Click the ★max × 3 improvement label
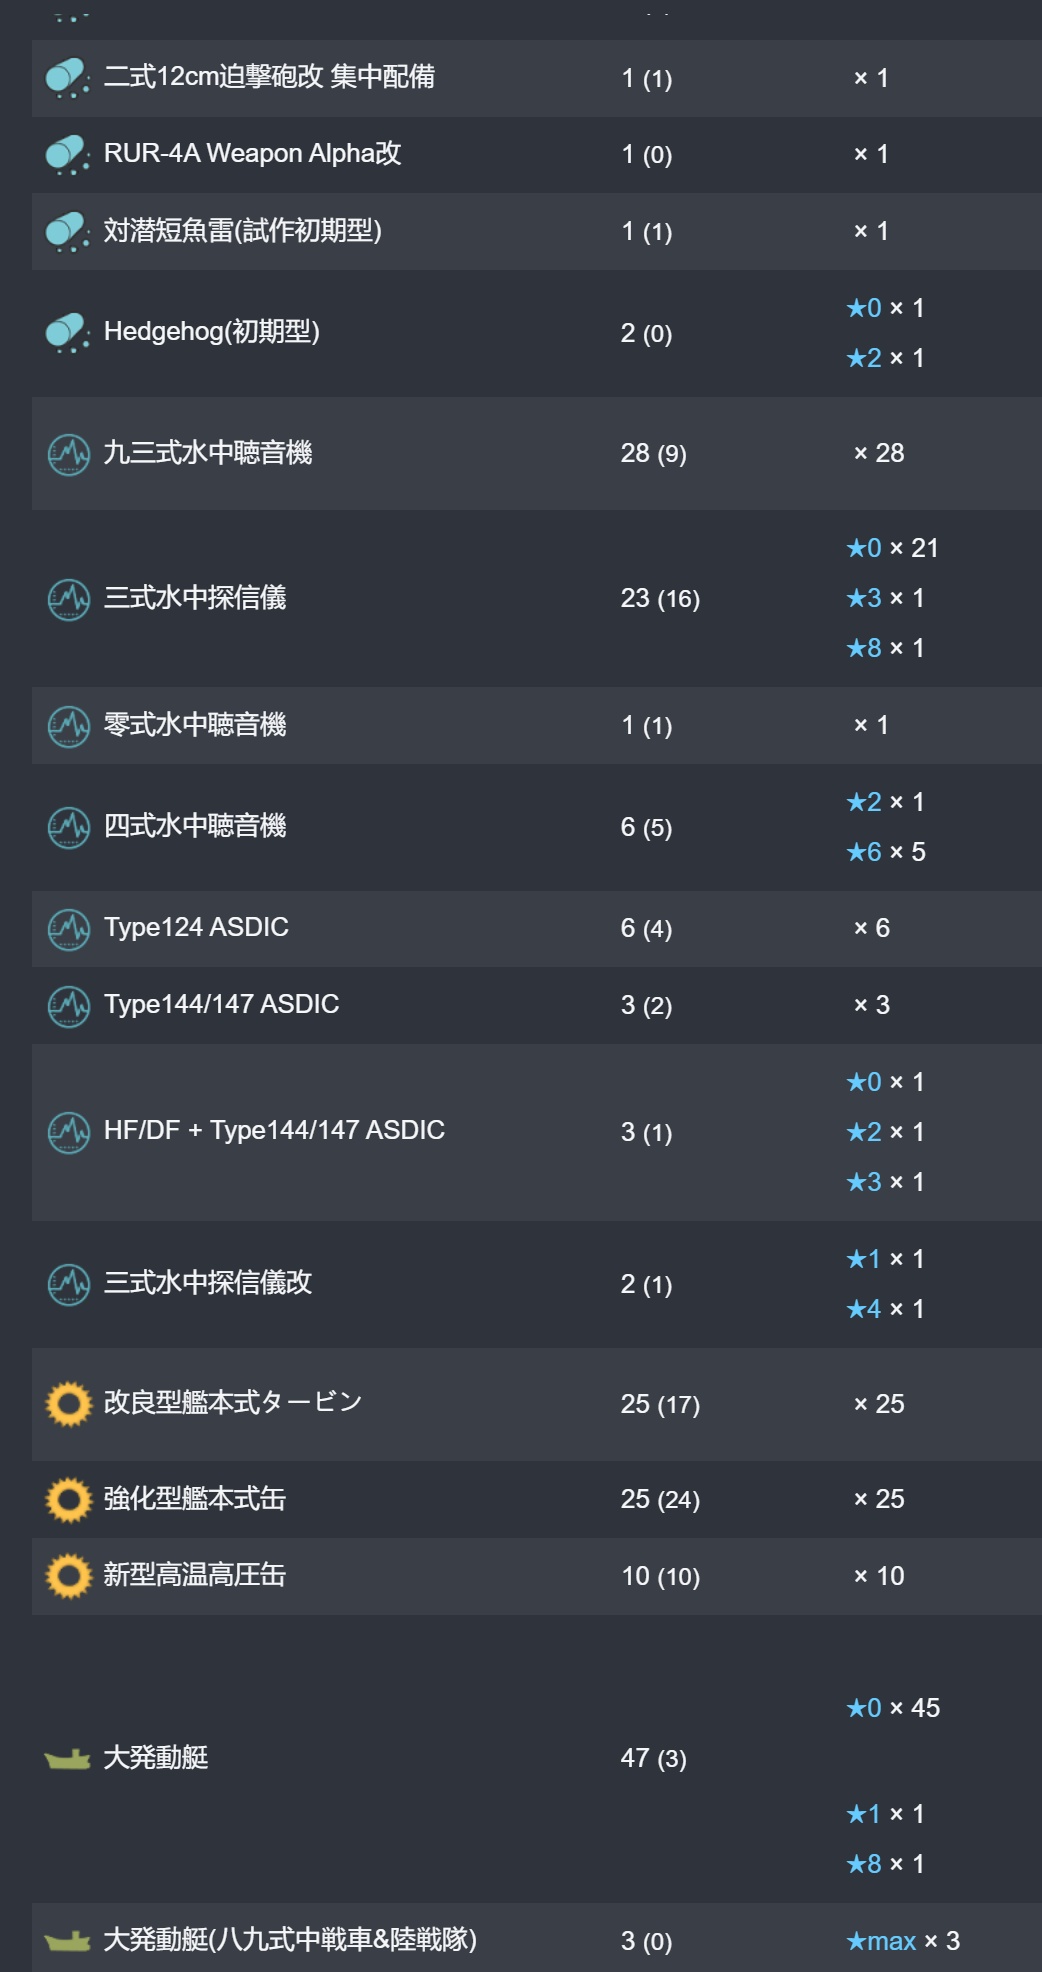 point(903,1941)
